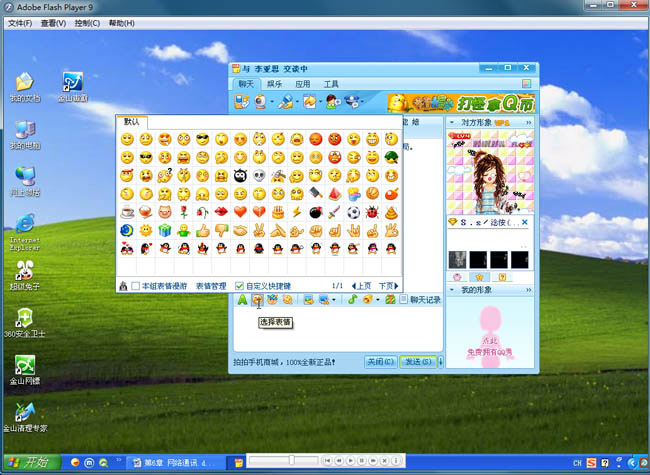Screen dimensions: 650x475
Task: Go to next emoticon page 下页
Action: pos(388,286)
